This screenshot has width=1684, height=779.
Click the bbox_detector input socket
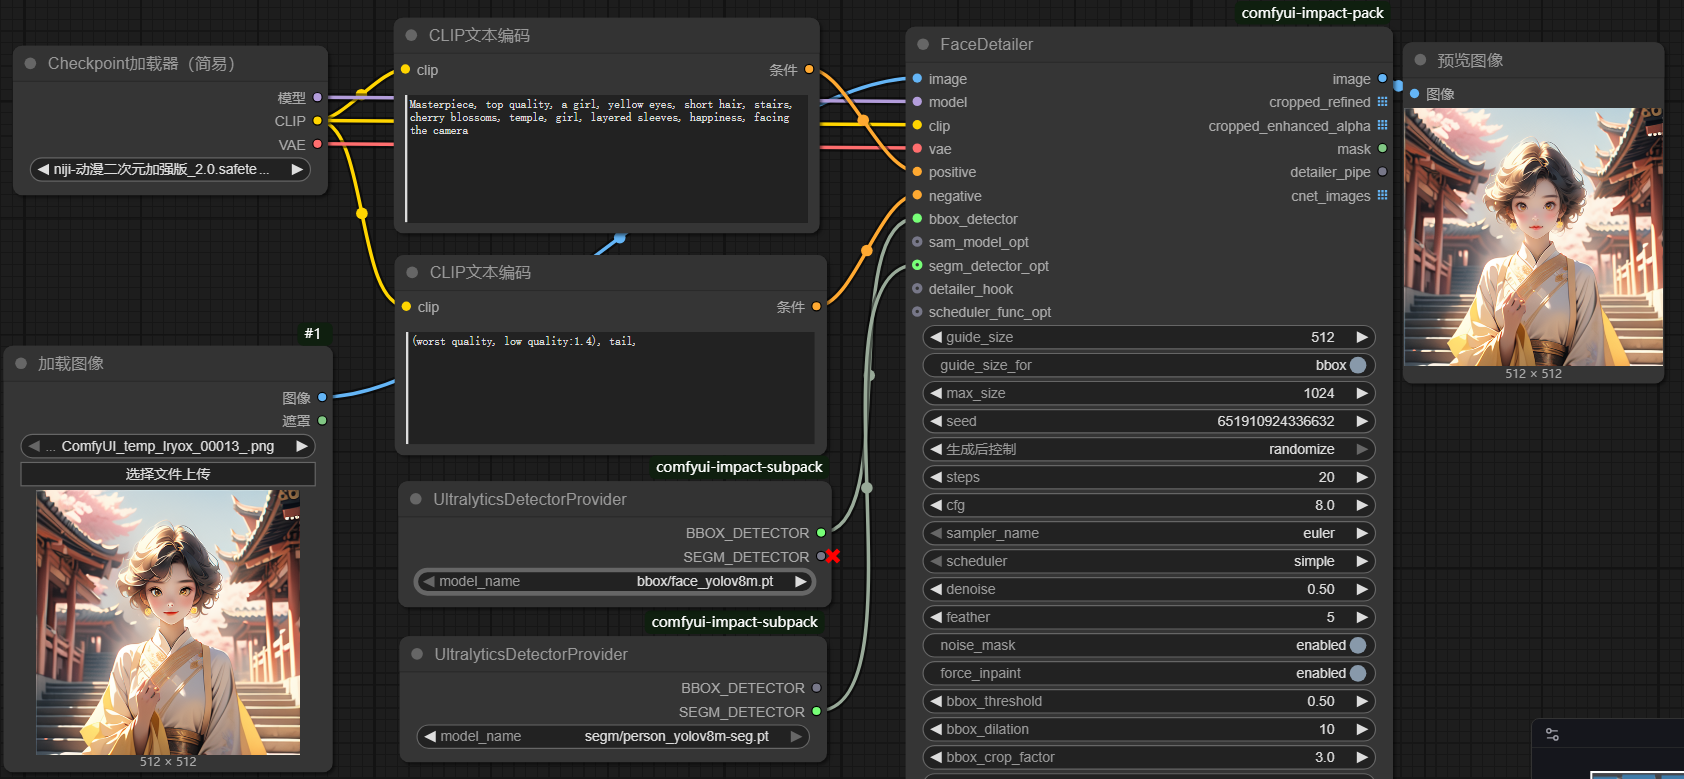point(917,219)
